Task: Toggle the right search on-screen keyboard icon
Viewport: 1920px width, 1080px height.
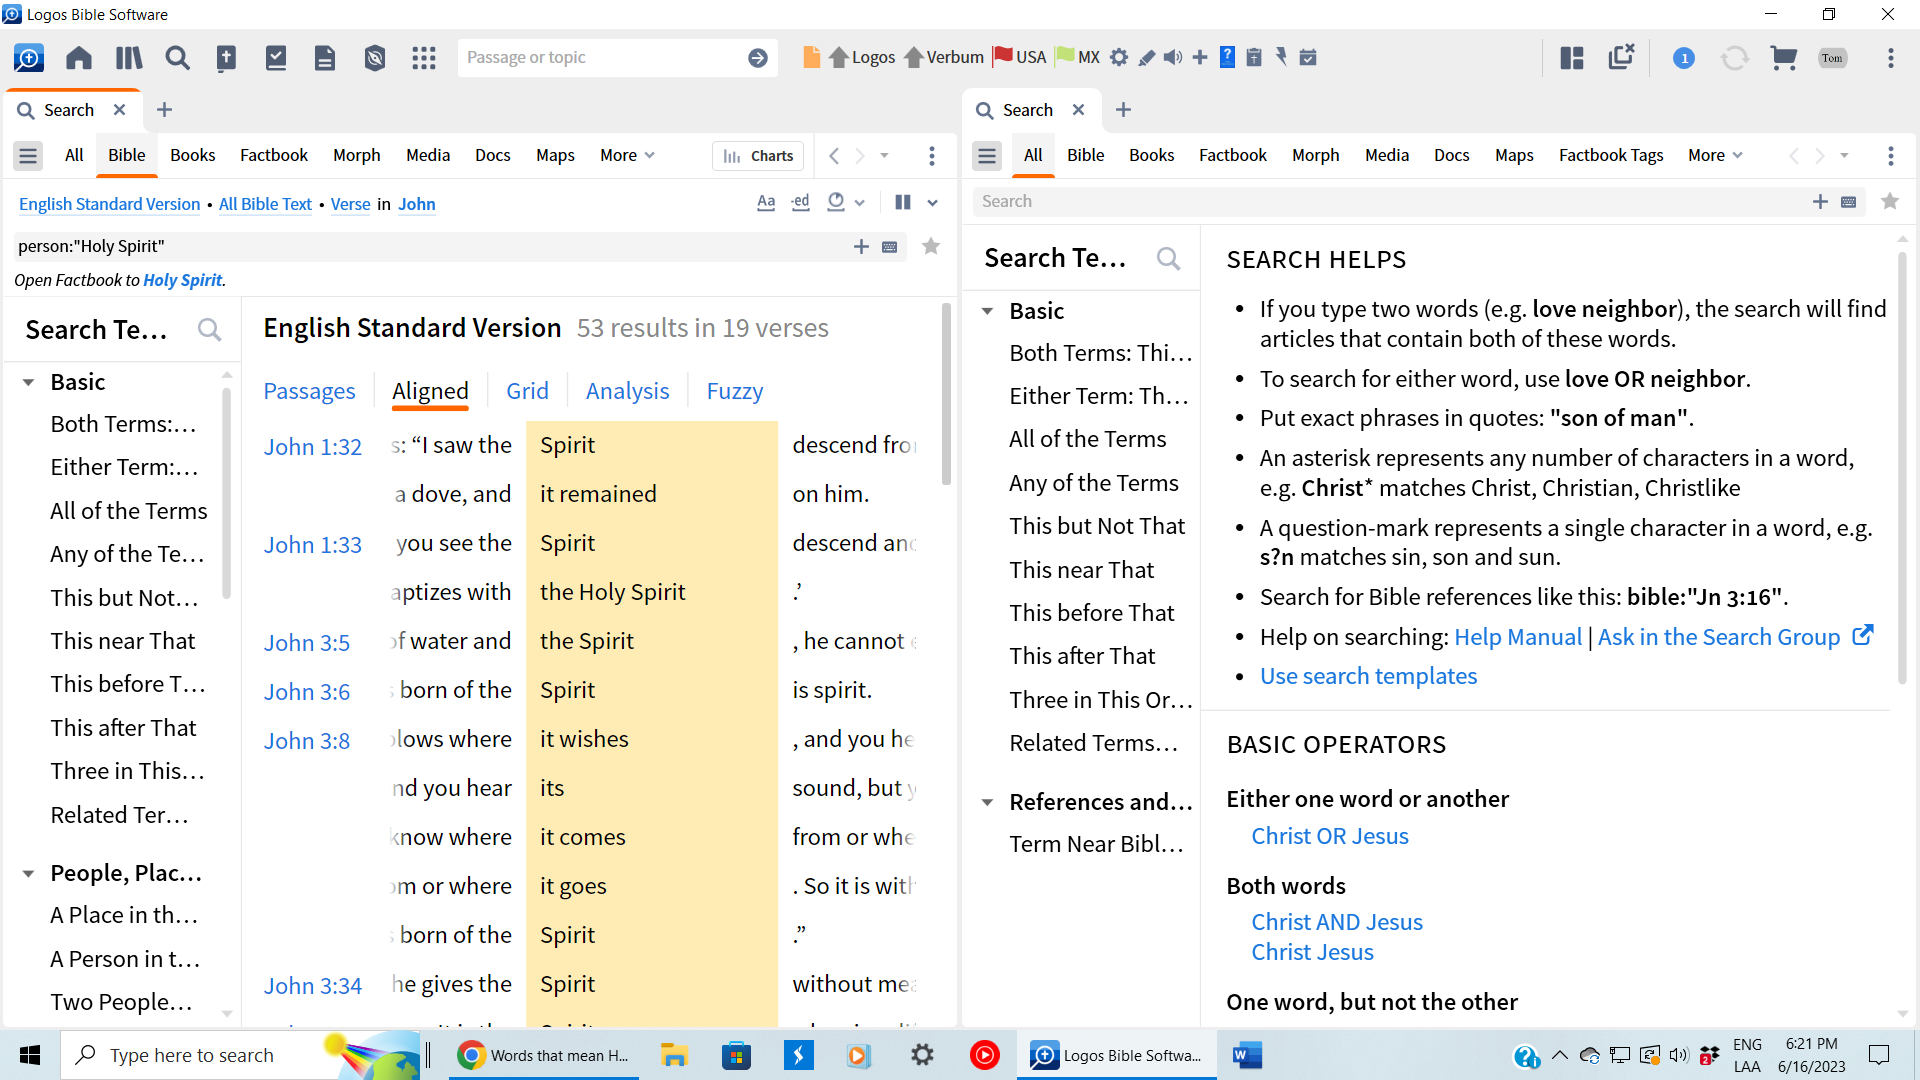Action: pyautogui.click(x=1848, y=202)
